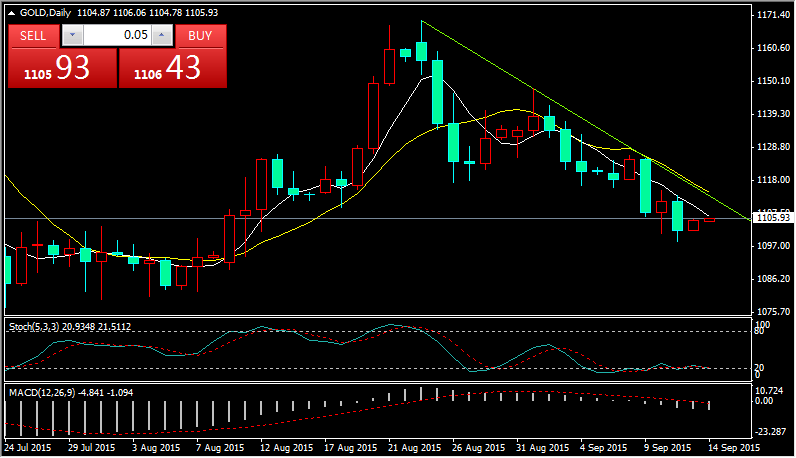Click the BUY button
796x458 pixels.
(x=200, y=35)
